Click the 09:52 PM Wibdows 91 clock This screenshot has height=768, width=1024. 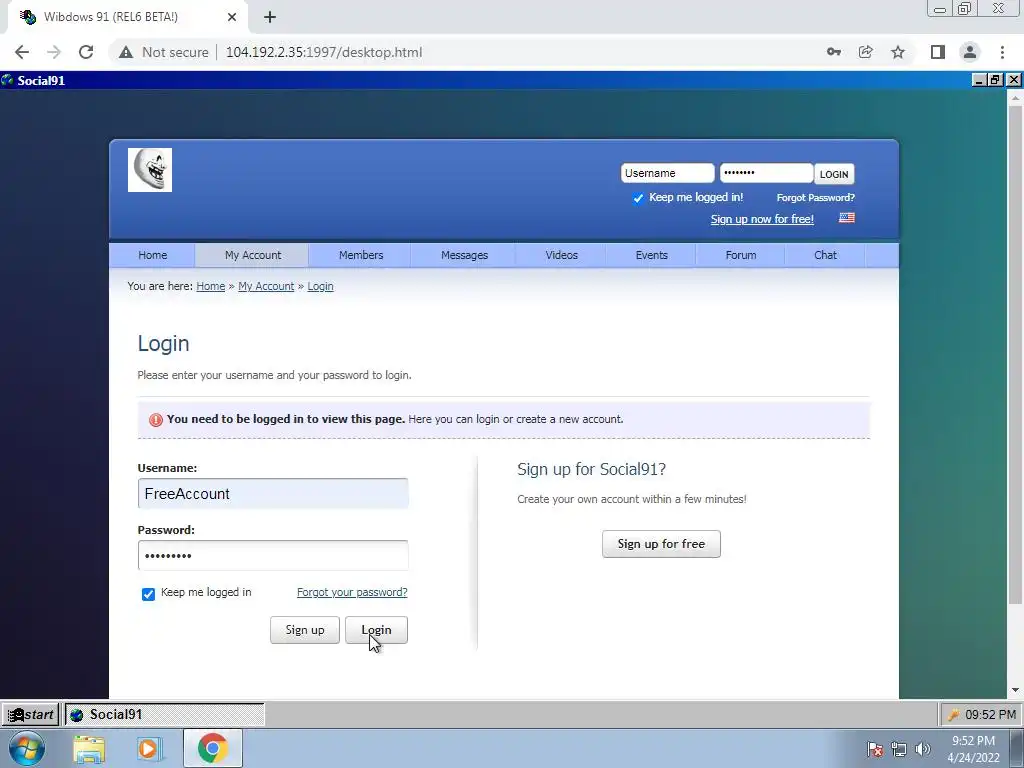(989, 715)
